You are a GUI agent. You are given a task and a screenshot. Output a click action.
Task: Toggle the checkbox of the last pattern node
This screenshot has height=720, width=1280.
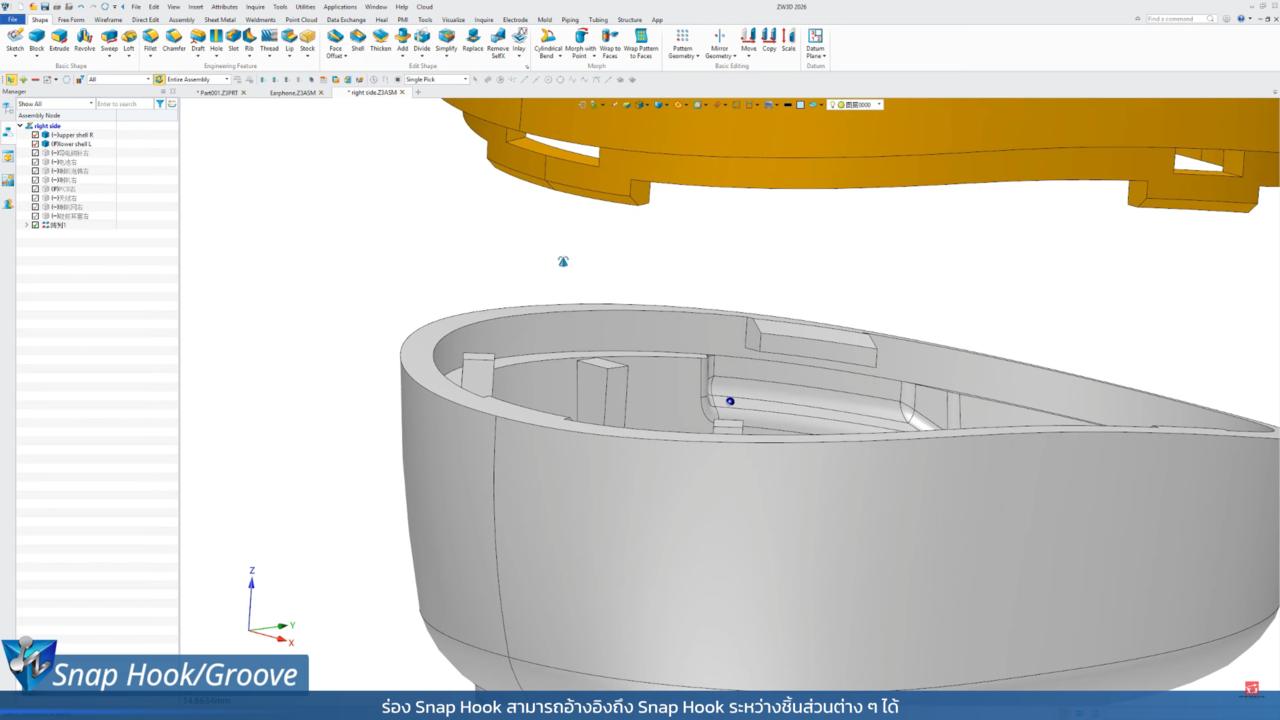point(35,225)
